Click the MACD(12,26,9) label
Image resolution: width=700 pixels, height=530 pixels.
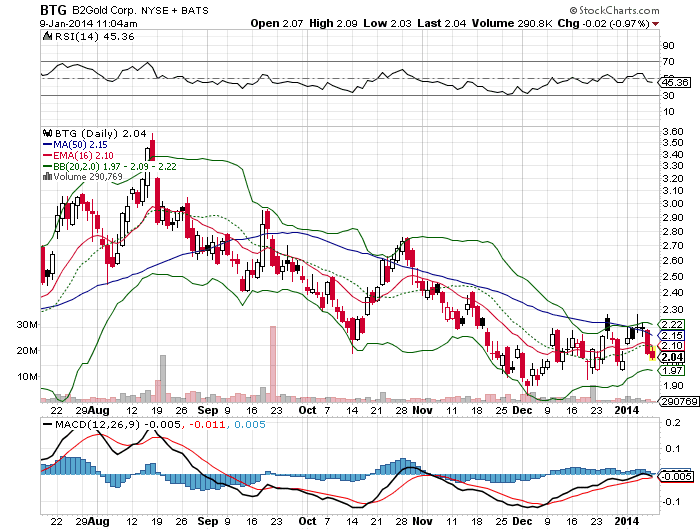97,424
